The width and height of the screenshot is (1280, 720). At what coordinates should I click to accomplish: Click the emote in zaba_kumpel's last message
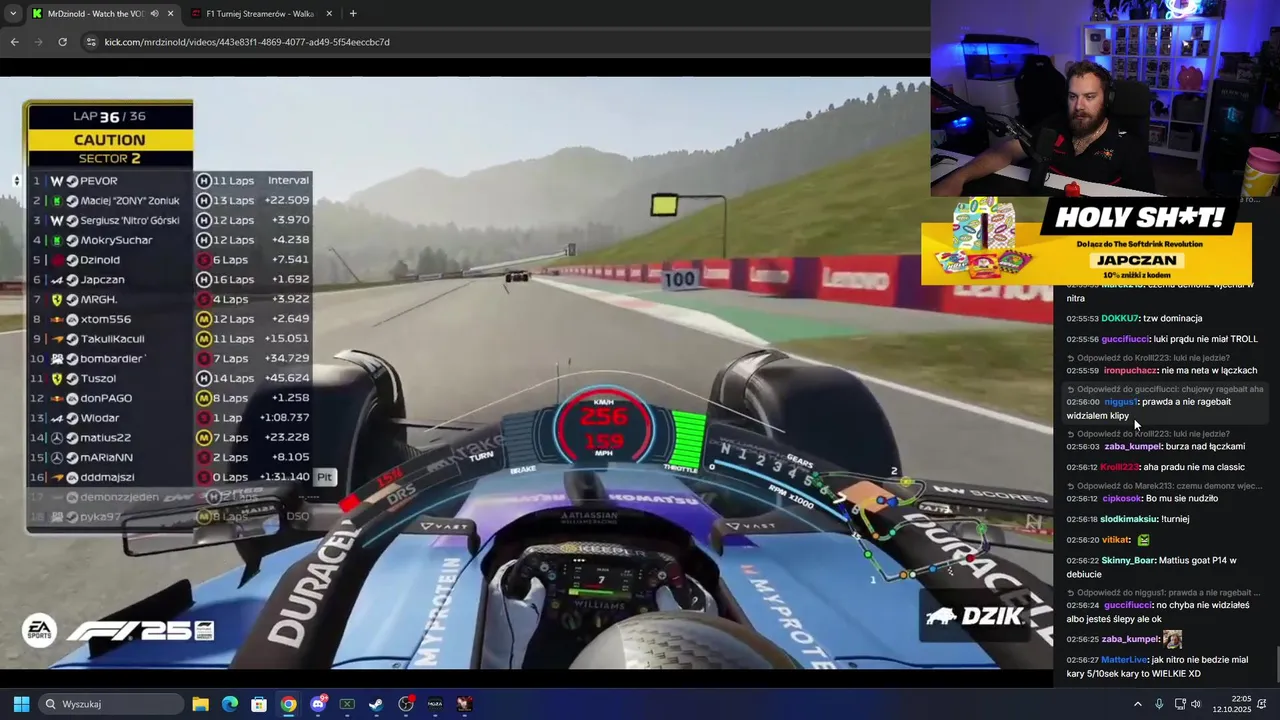pyautogui.click(x=1172, y=639)
